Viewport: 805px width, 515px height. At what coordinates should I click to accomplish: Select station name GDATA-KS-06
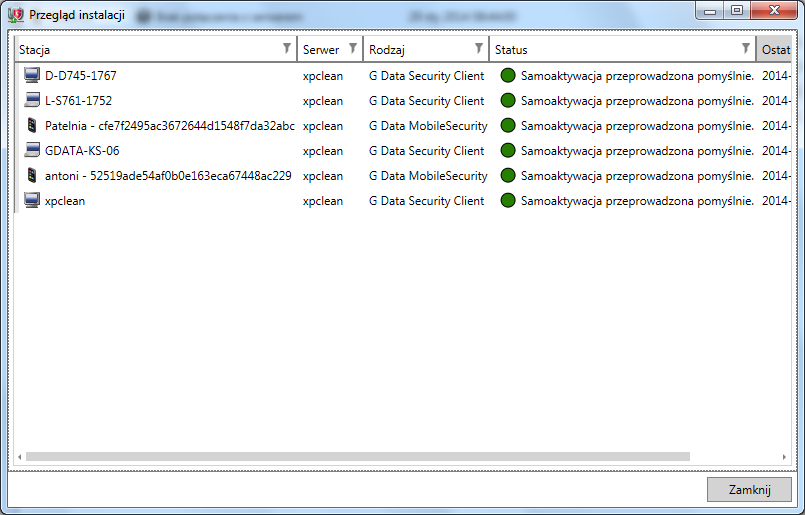click(x=82, y=150)
